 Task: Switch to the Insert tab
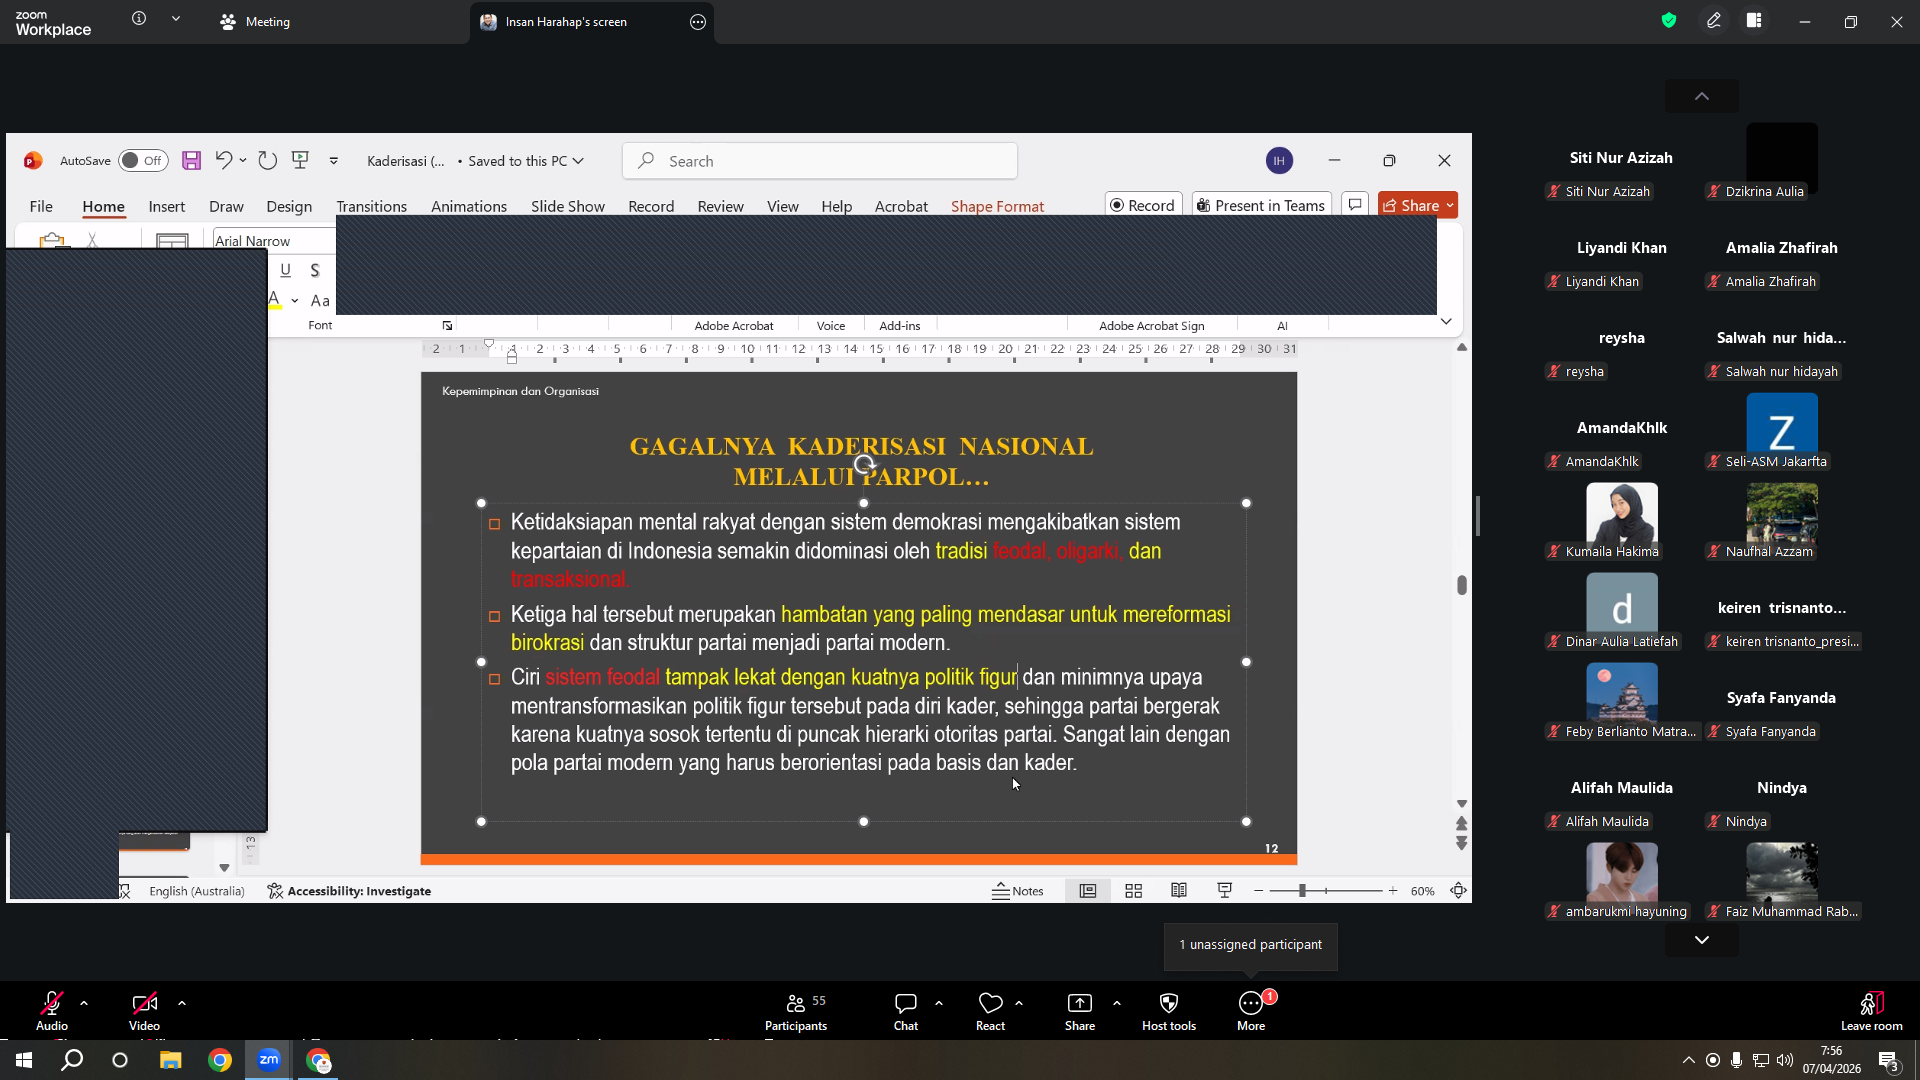click(x=167, y=206)
